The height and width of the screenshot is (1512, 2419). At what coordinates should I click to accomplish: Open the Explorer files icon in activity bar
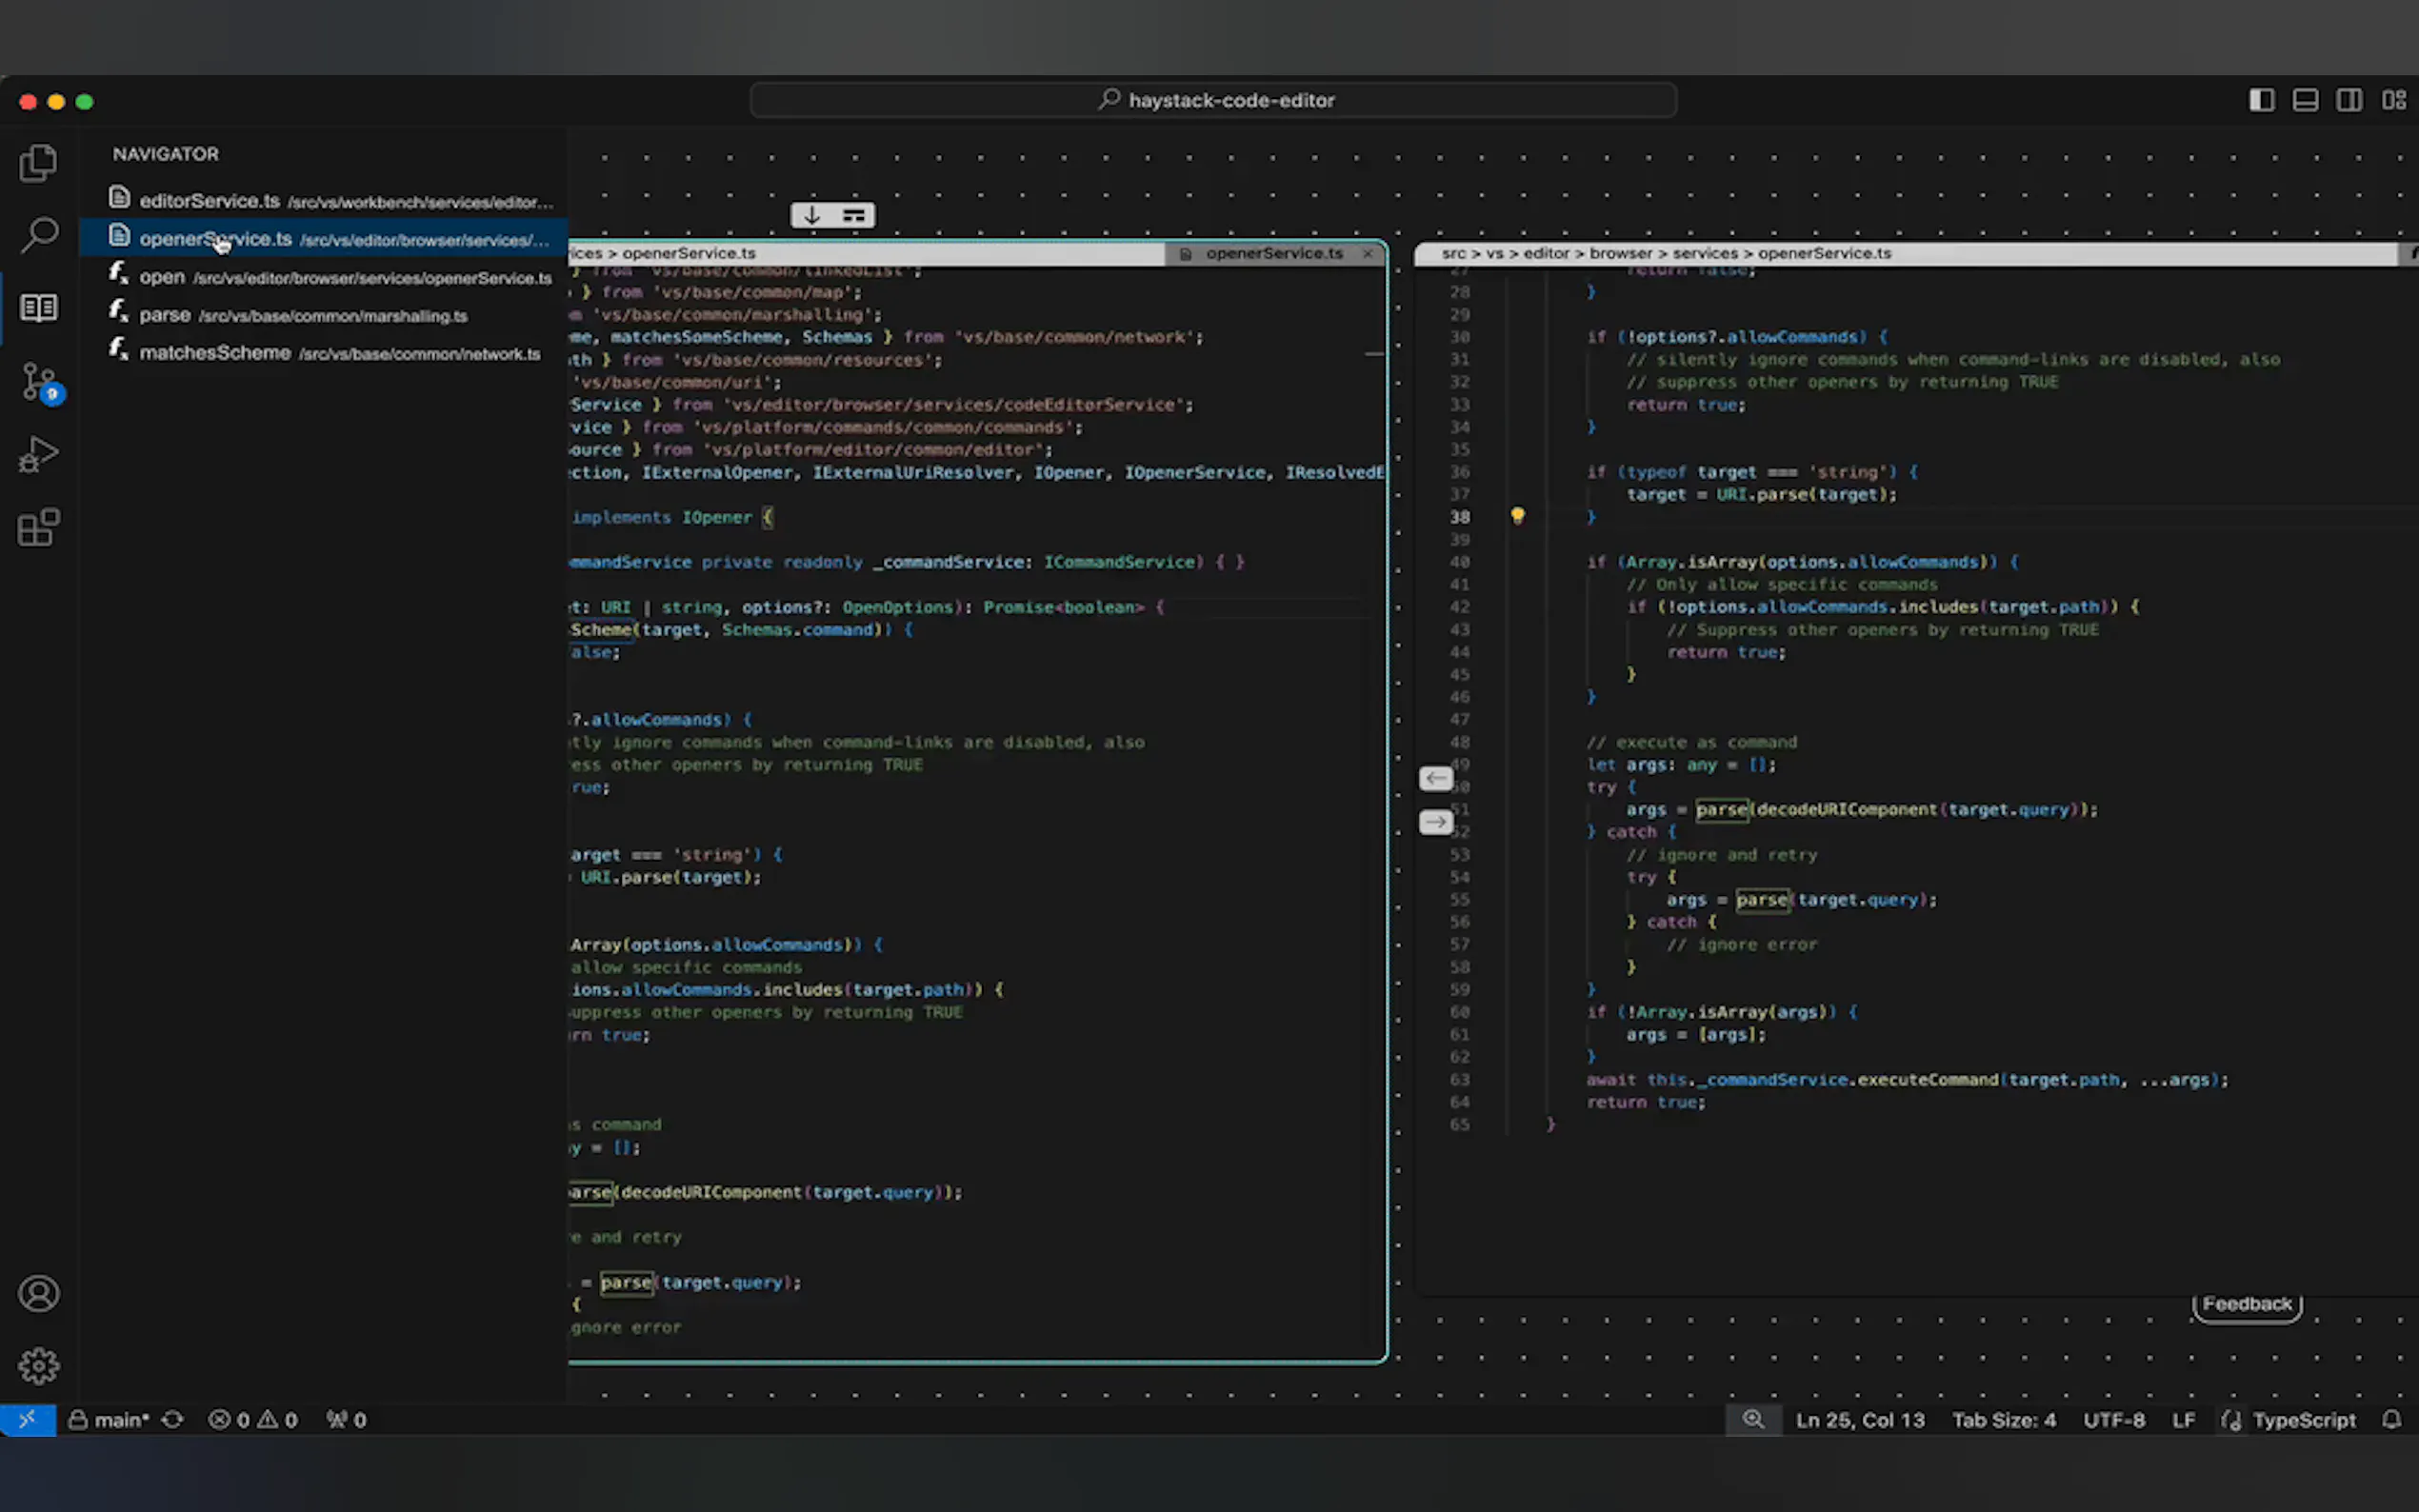click(x=38, y=163)
